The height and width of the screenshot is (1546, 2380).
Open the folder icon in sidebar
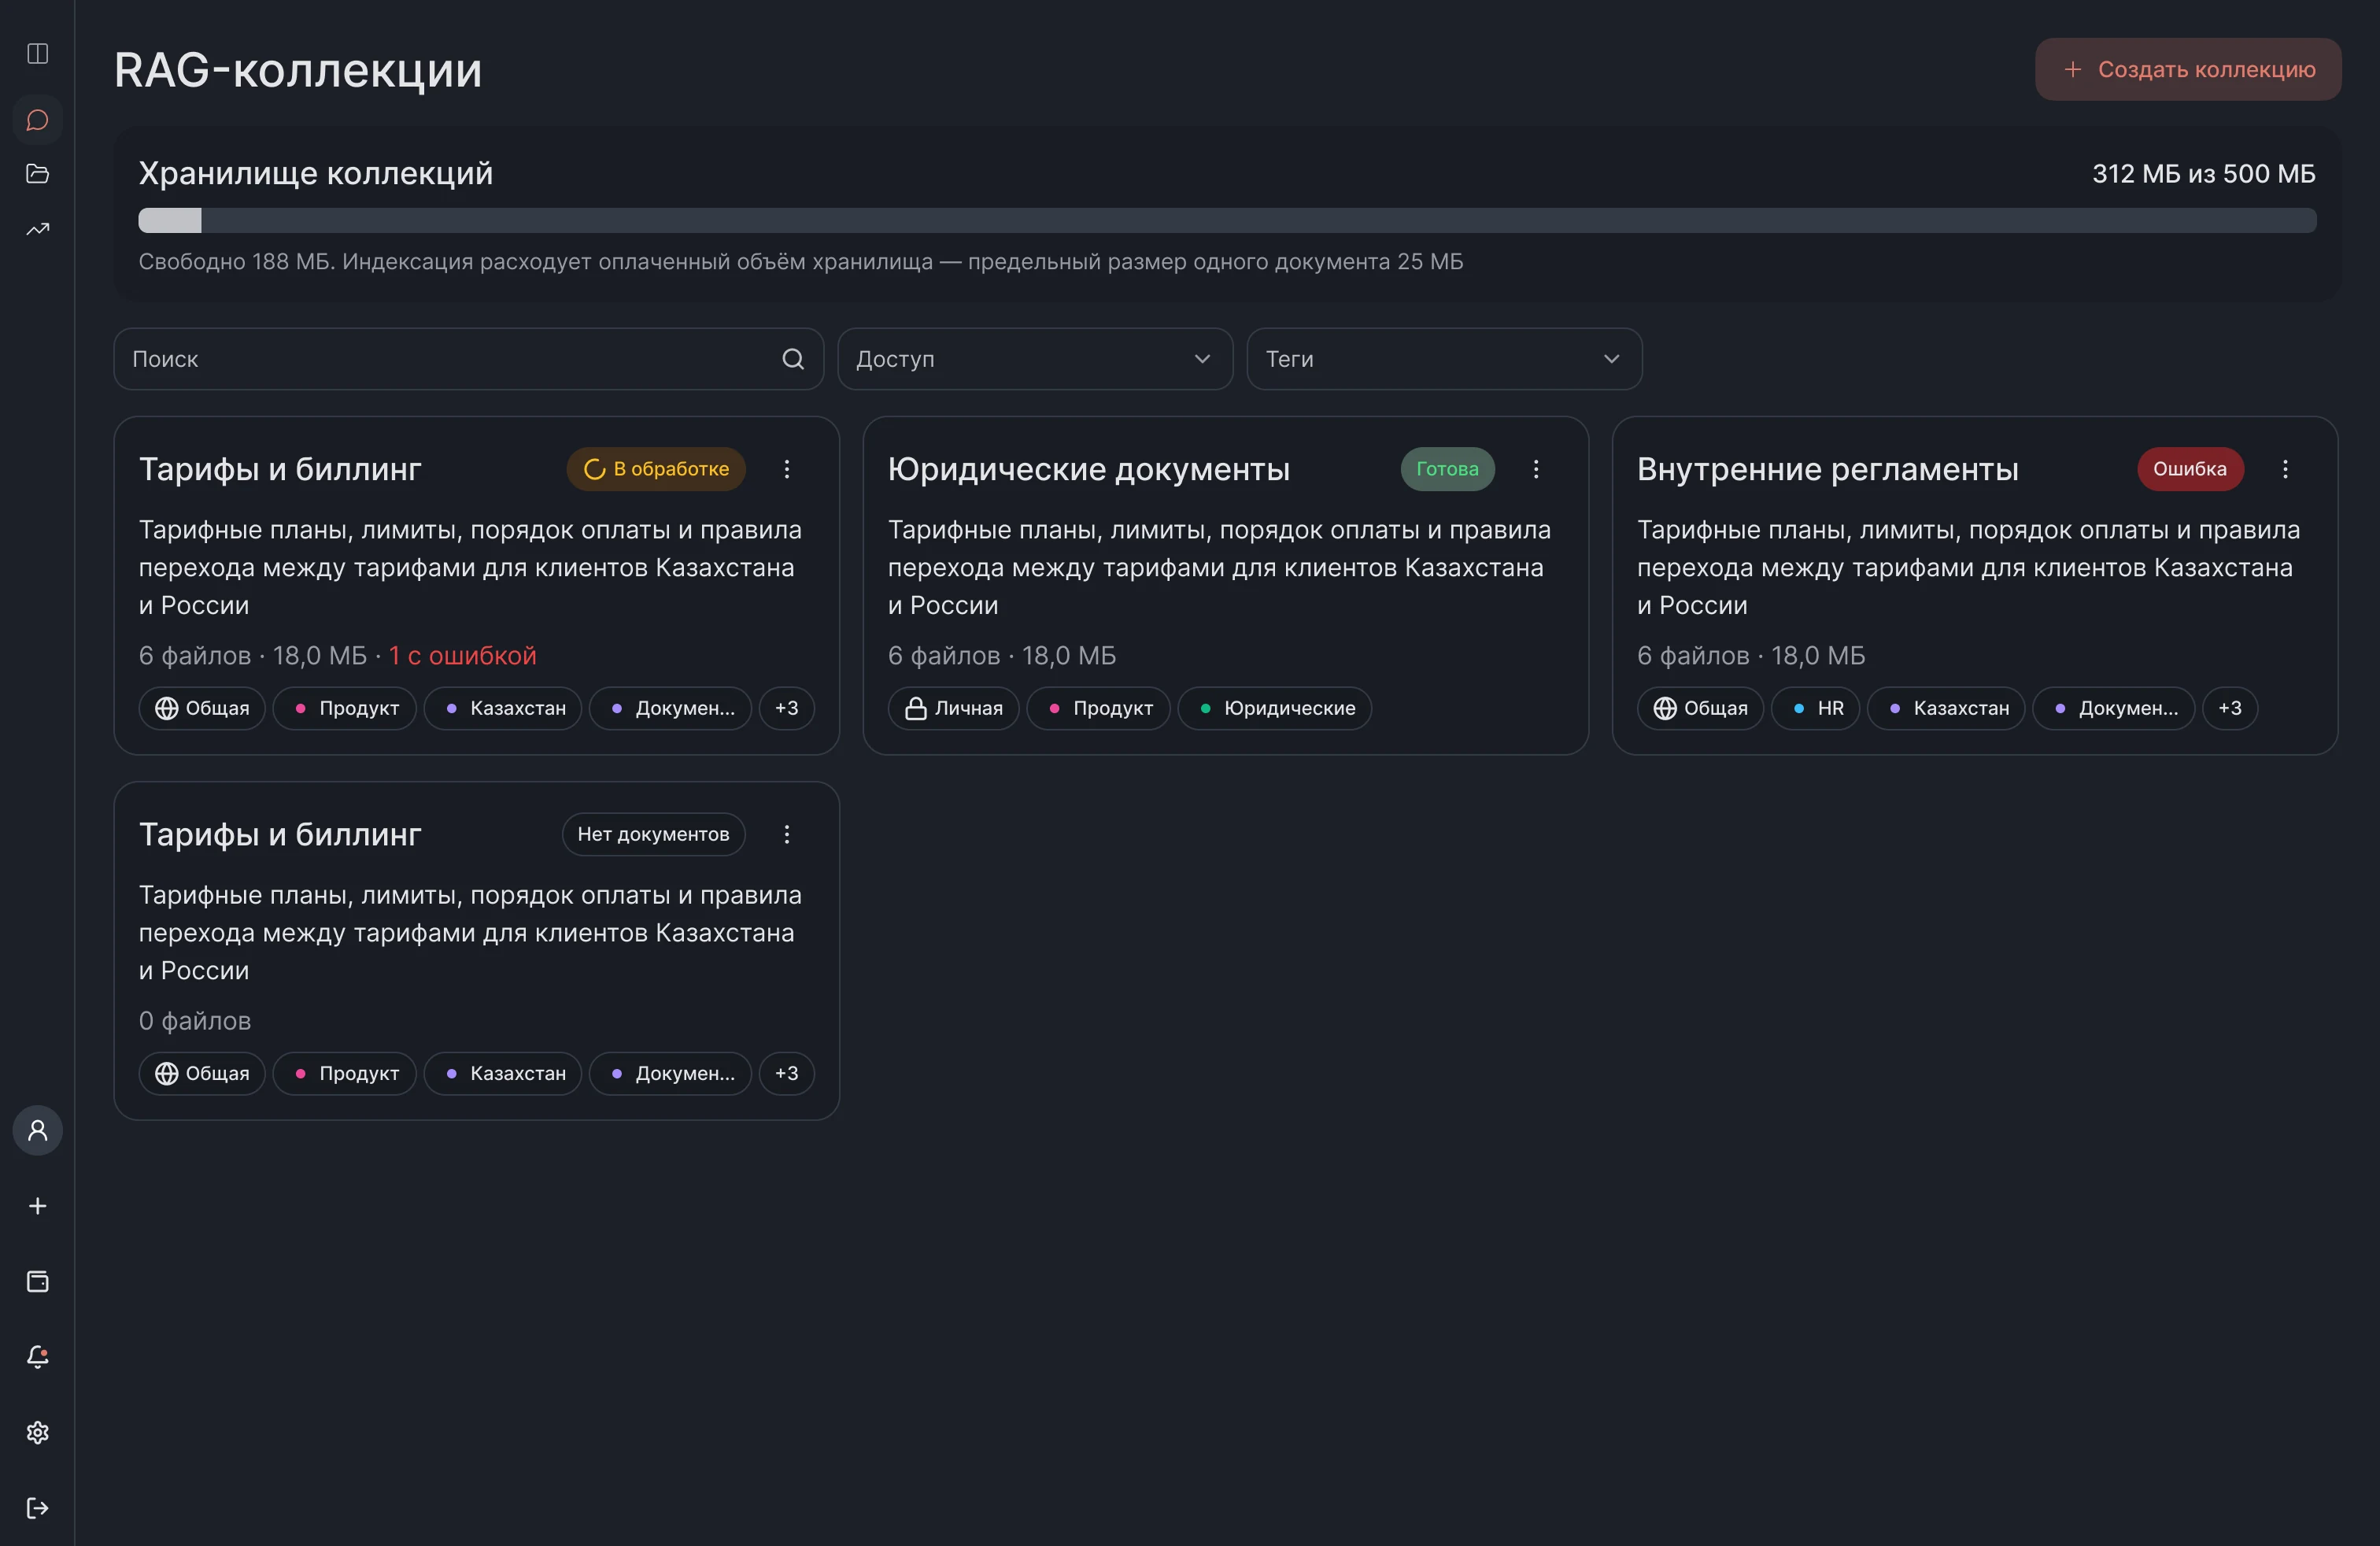[37, 174]
